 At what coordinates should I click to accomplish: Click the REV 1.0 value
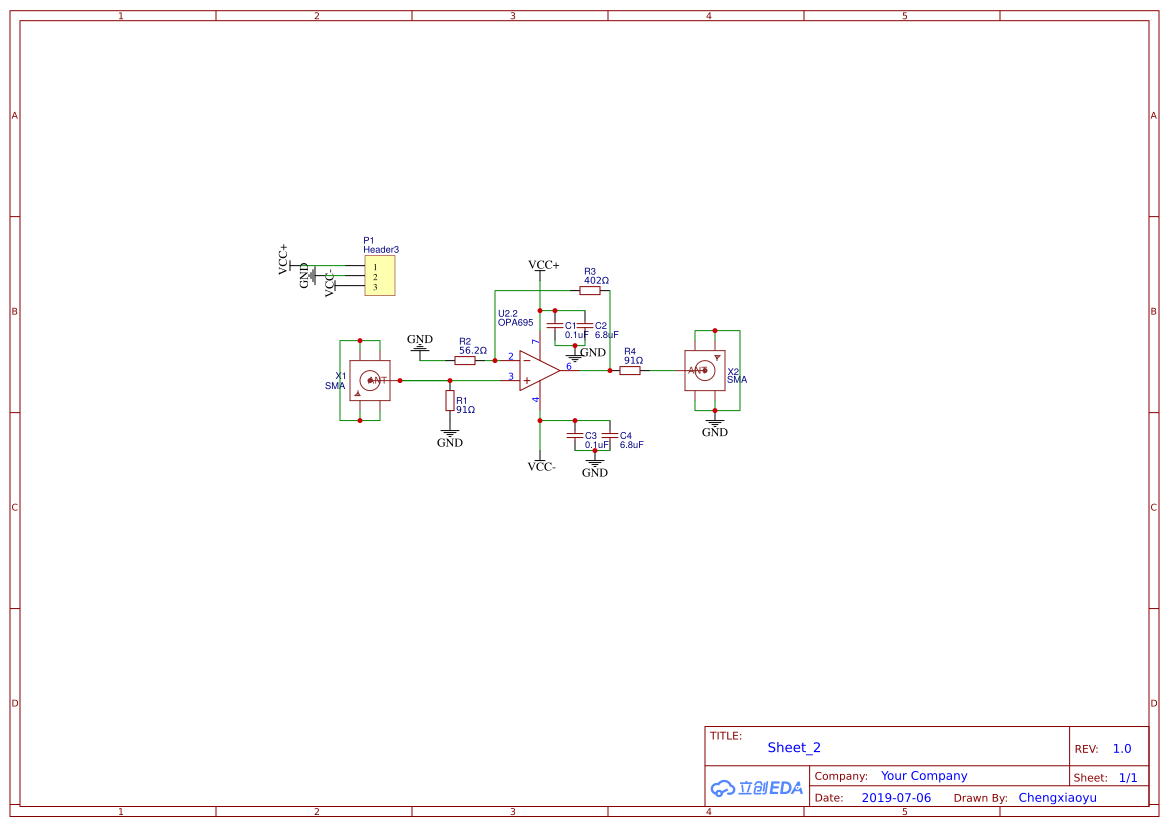pos(1122,749)
